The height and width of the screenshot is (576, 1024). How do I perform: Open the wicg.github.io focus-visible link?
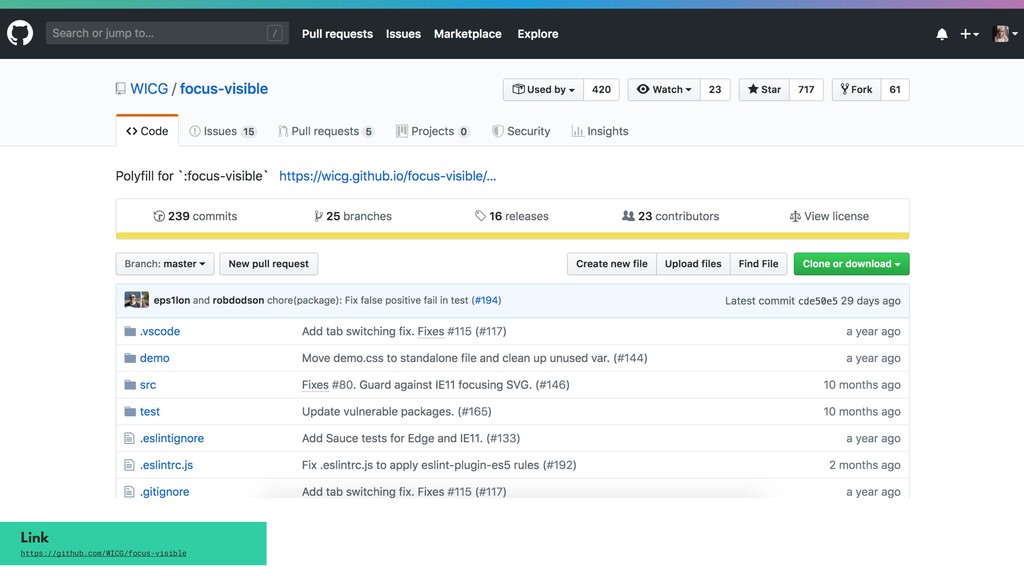tap(387, 176)
